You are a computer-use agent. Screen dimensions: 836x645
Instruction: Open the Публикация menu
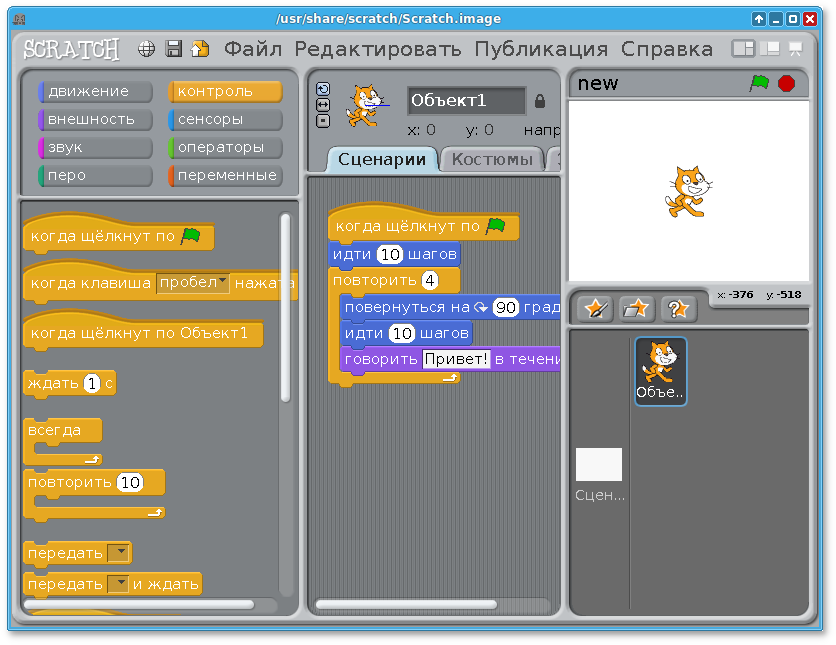[x=541, y=49]
